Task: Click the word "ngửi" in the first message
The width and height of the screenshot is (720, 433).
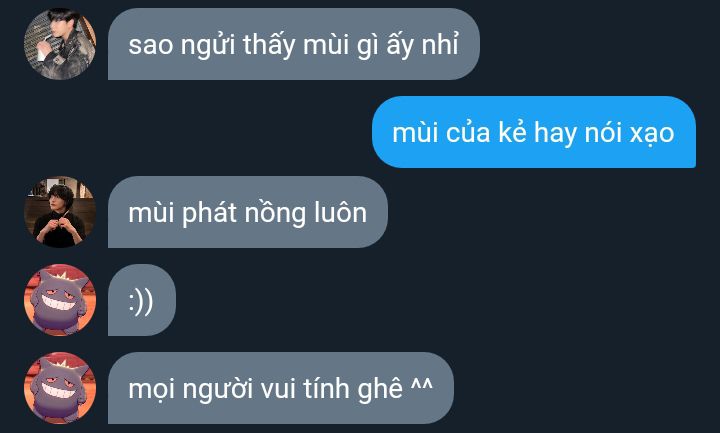Action: tap(208, 47)
